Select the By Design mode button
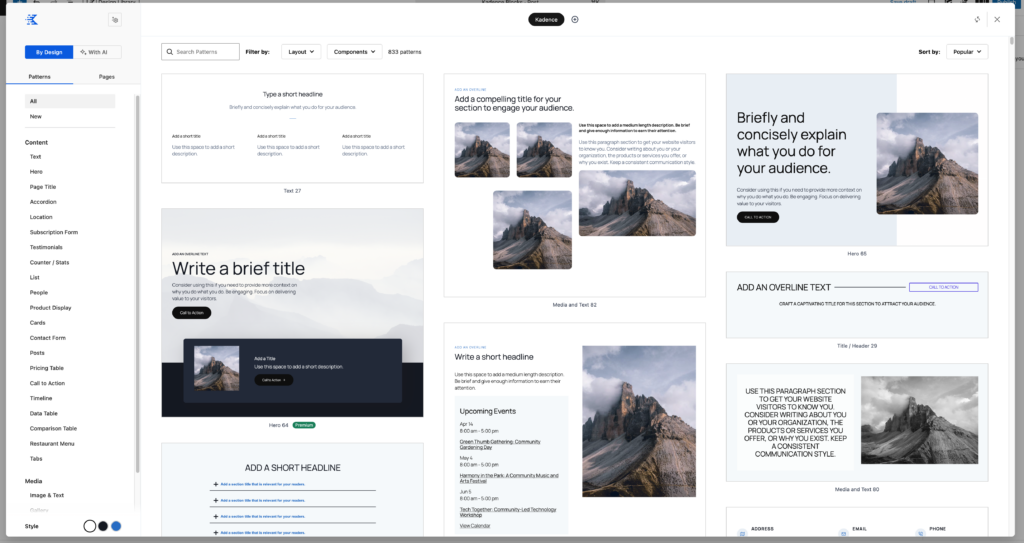Viewport: 1024px width, 543px height. [49, 52]
